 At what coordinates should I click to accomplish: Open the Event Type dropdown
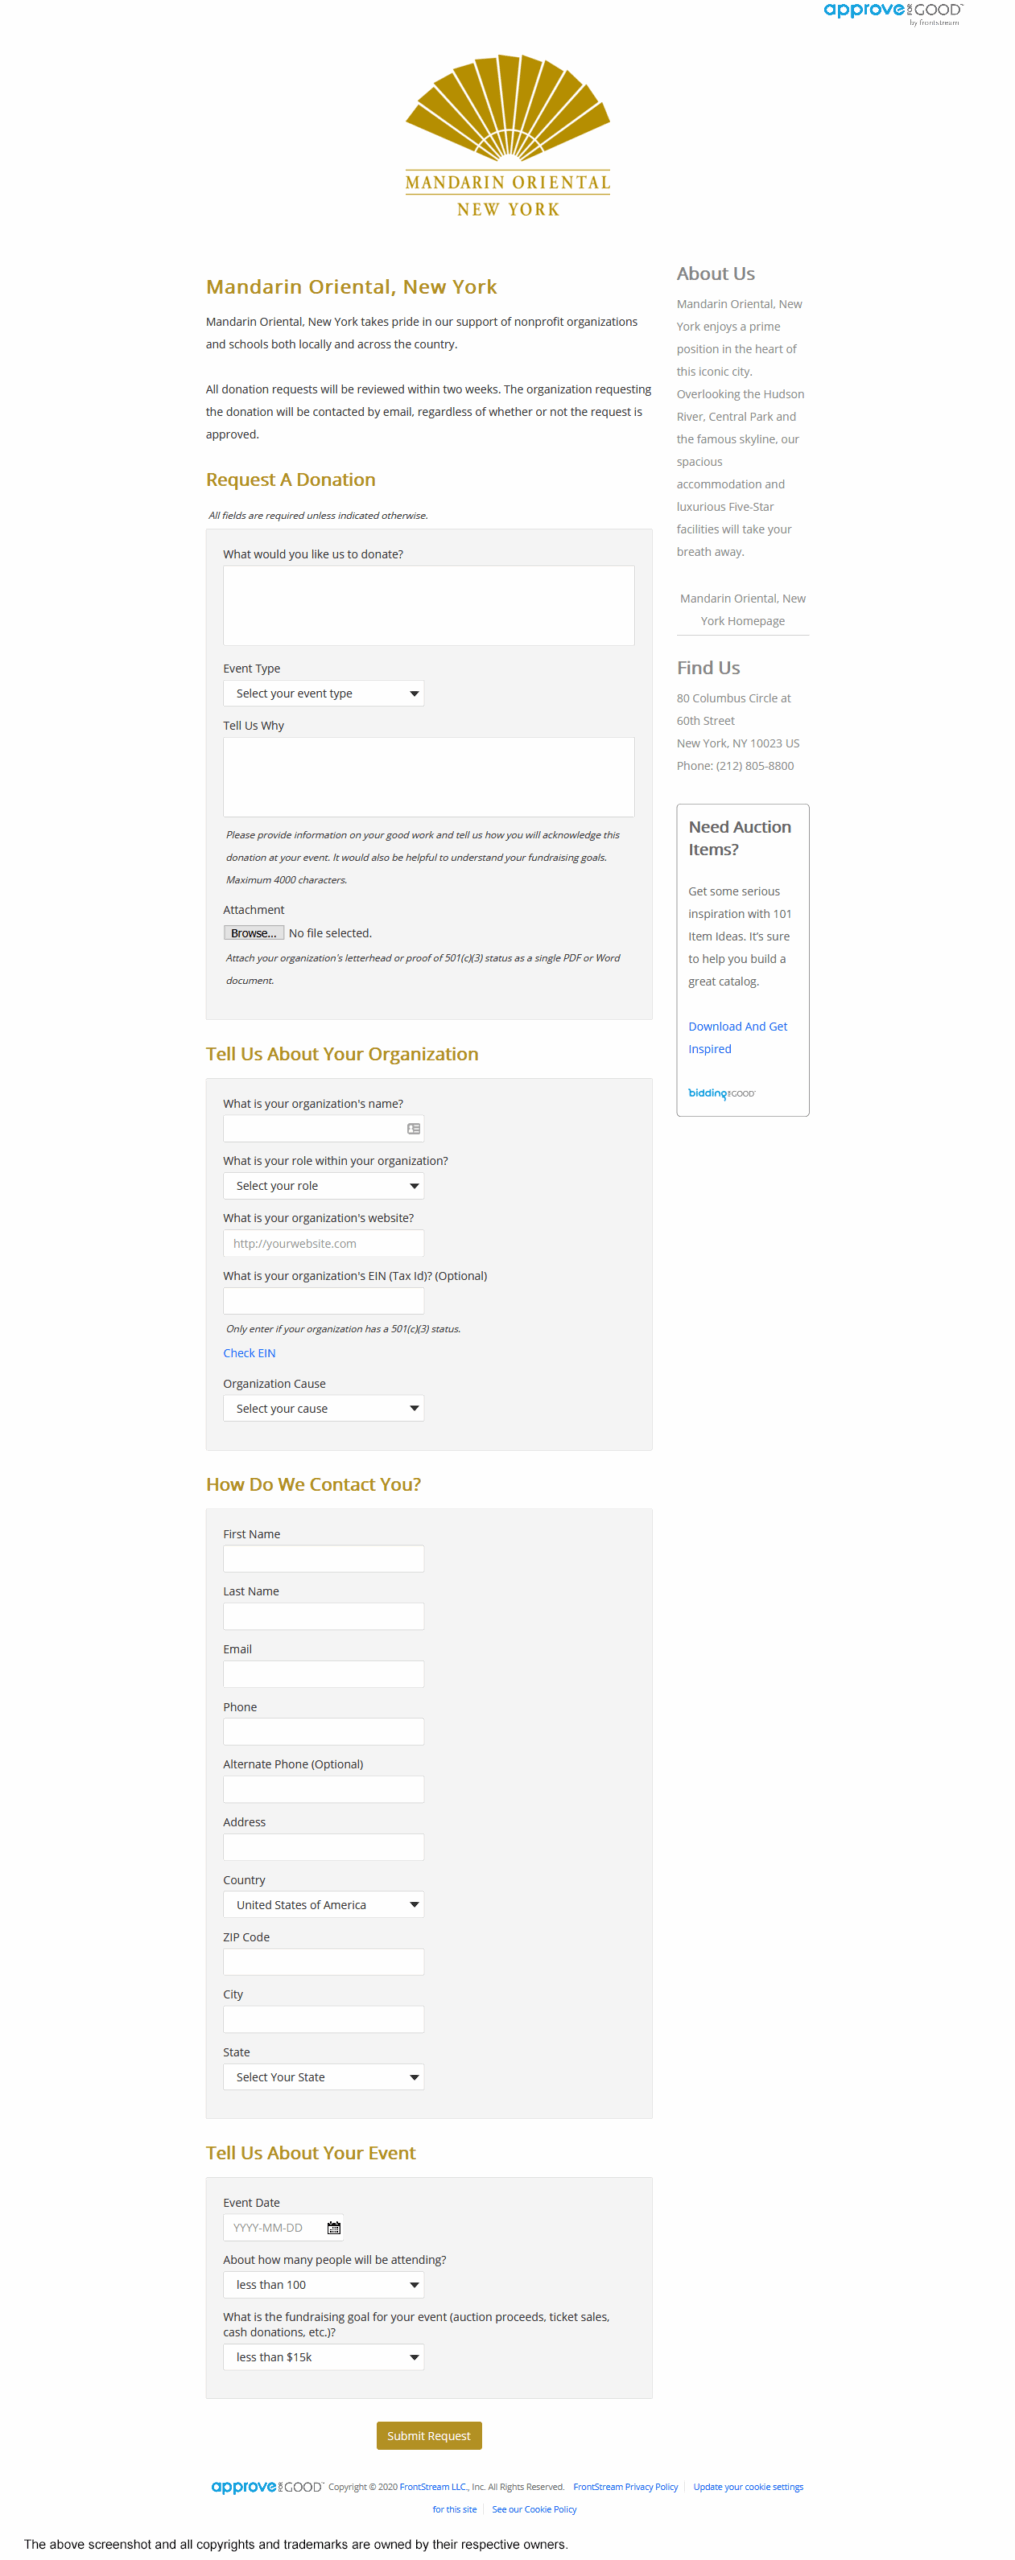tap(323, 693)
